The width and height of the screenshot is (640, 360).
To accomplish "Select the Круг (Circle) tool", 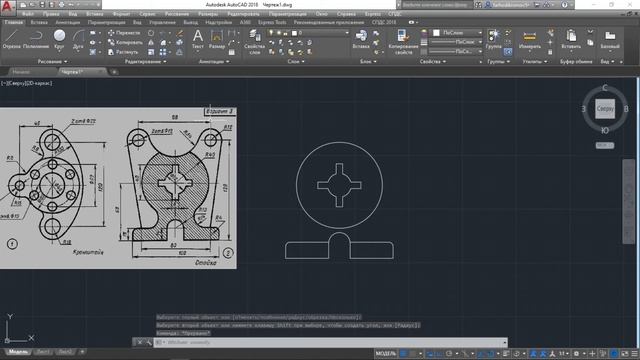I will tap(59, 39).
